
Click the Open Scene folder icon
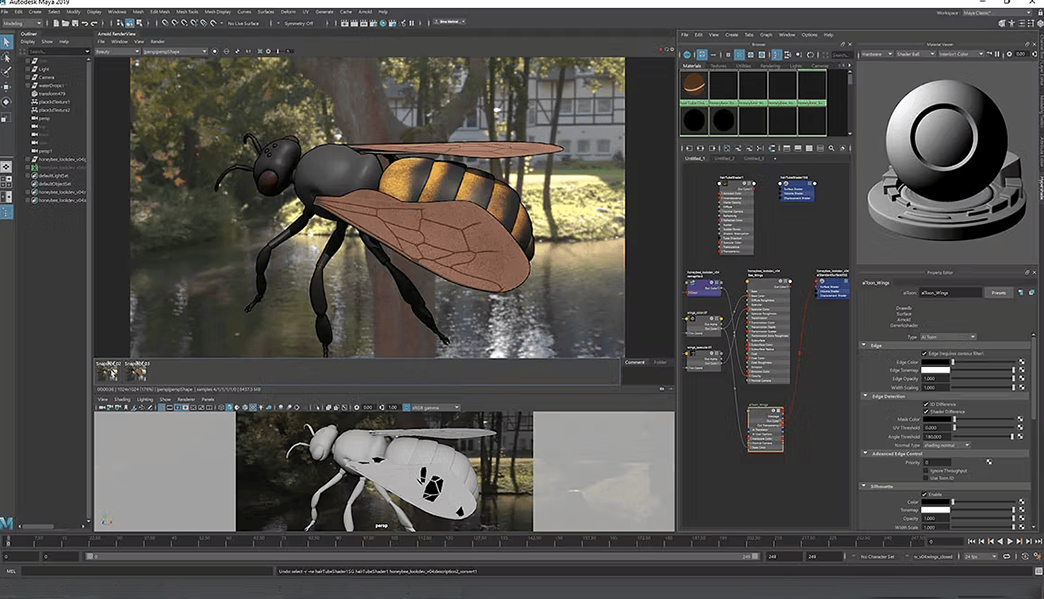tap(65, 23)
